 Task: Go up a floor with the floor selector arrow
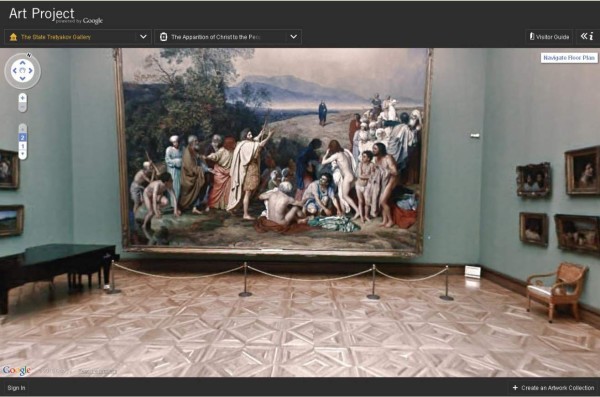(x=23, y=129)
